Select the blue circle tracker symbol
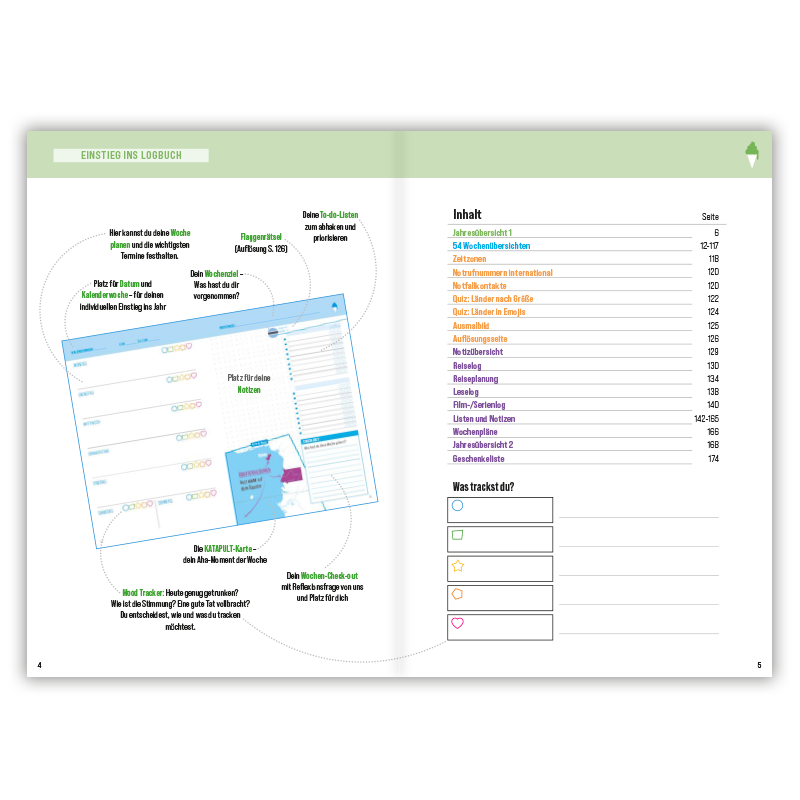800x800 pixels. point(458,506)
